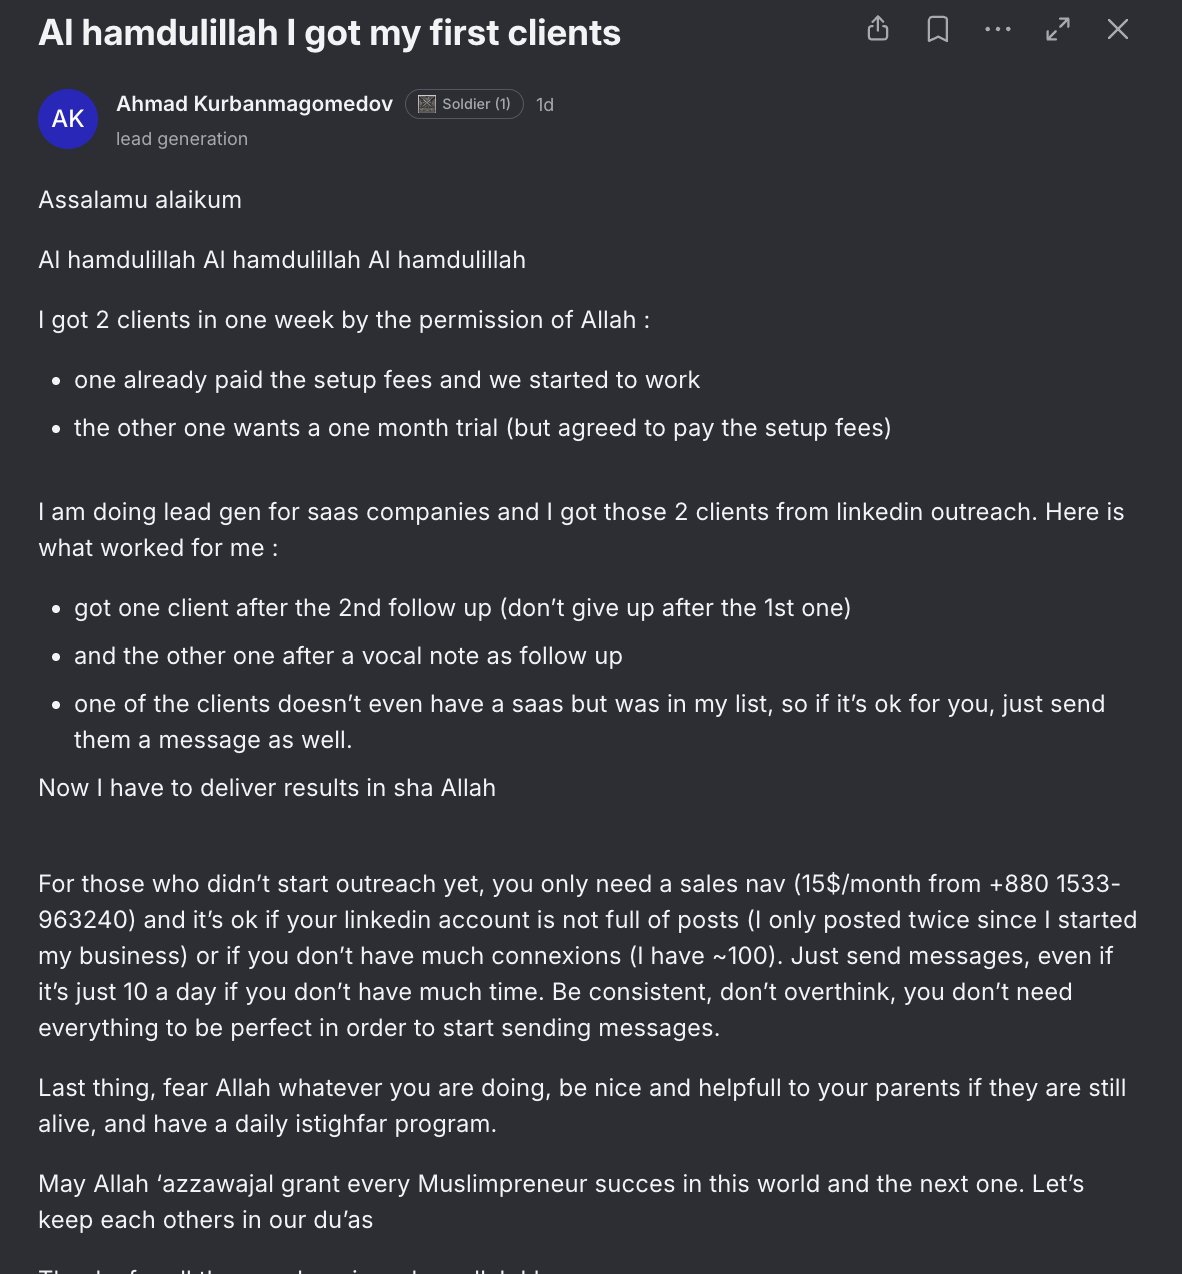The width and height of the screenshot is (1182, 1274).
Task: Click the bullet about paid setup fees
Action: [387, 380]
